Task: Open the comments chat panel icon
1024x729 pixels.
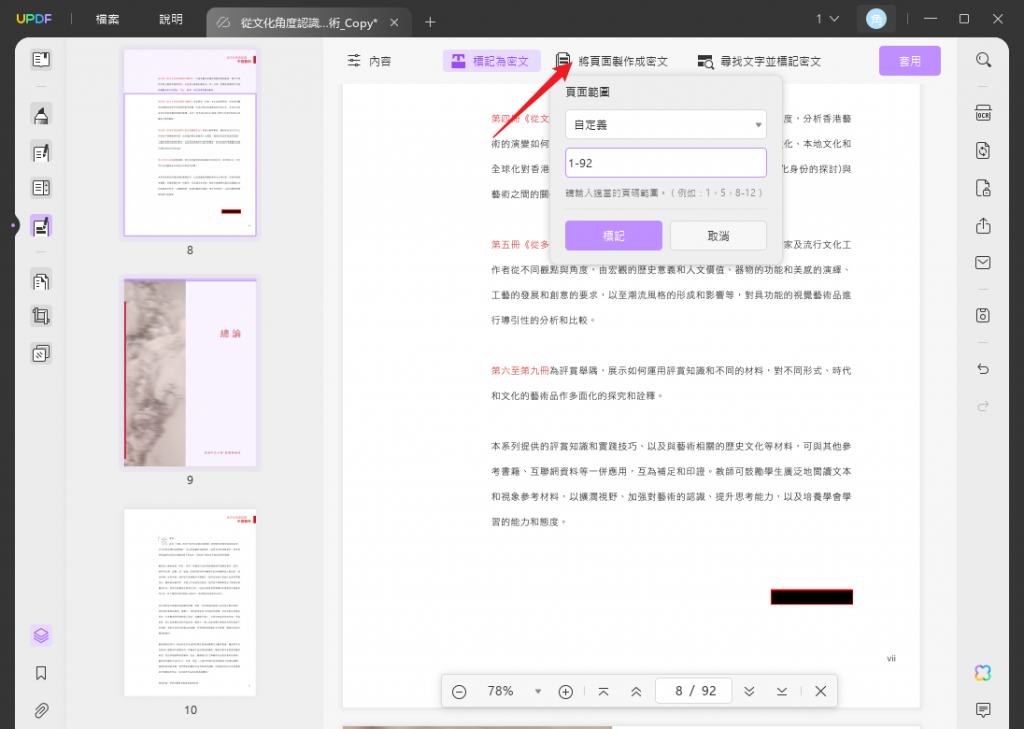Action: coord(983,709)
